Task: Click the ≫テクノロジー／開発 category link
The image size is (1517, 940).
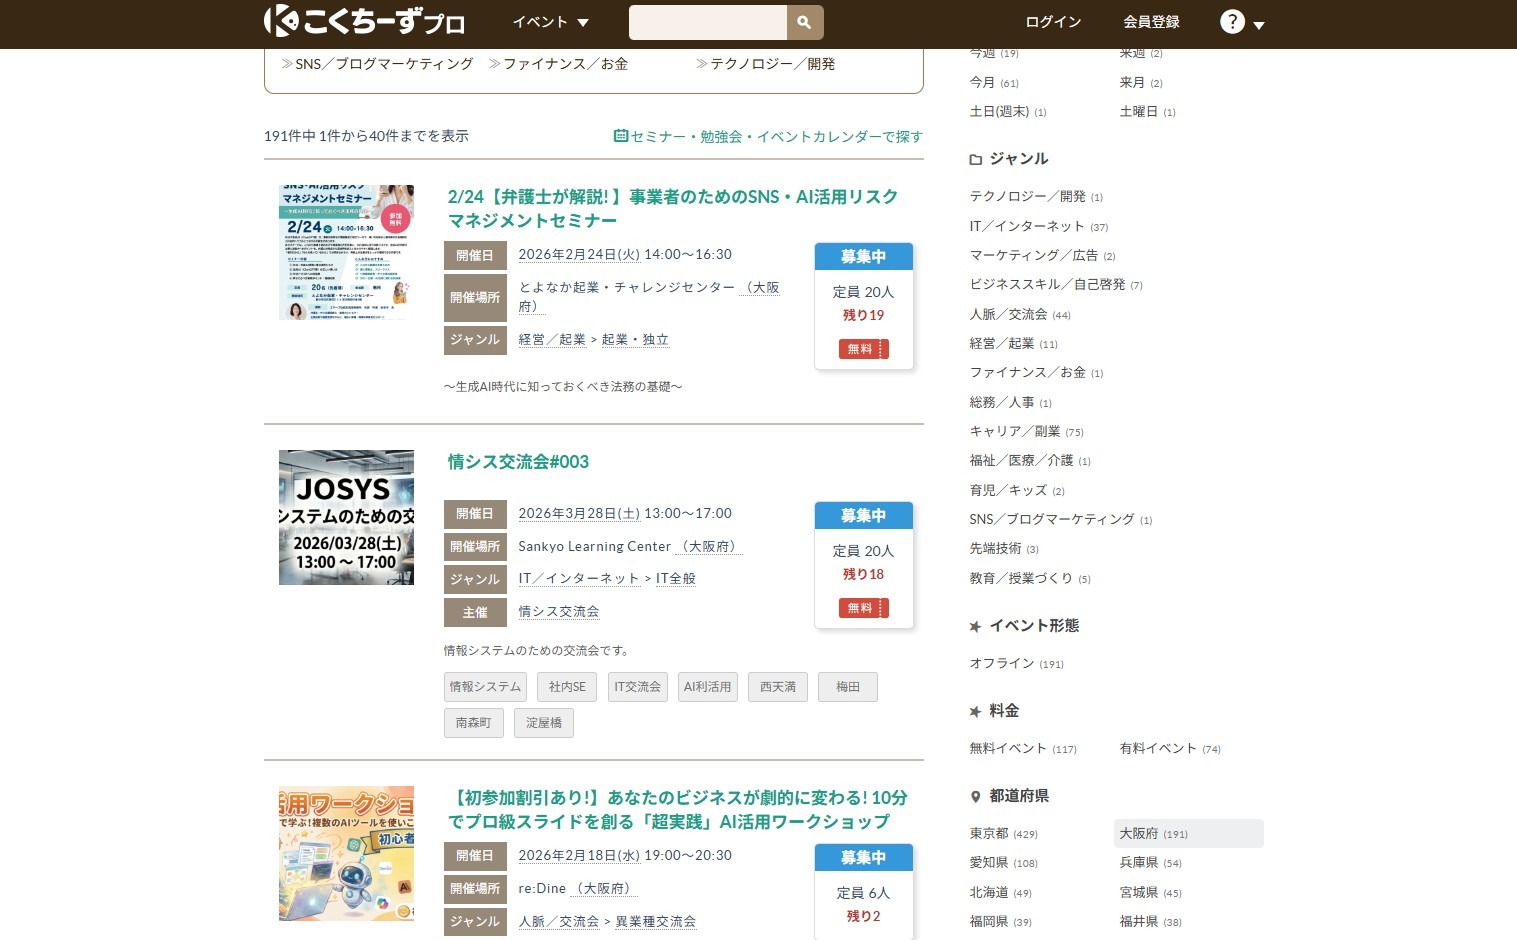Action: [x=765, y=64]
